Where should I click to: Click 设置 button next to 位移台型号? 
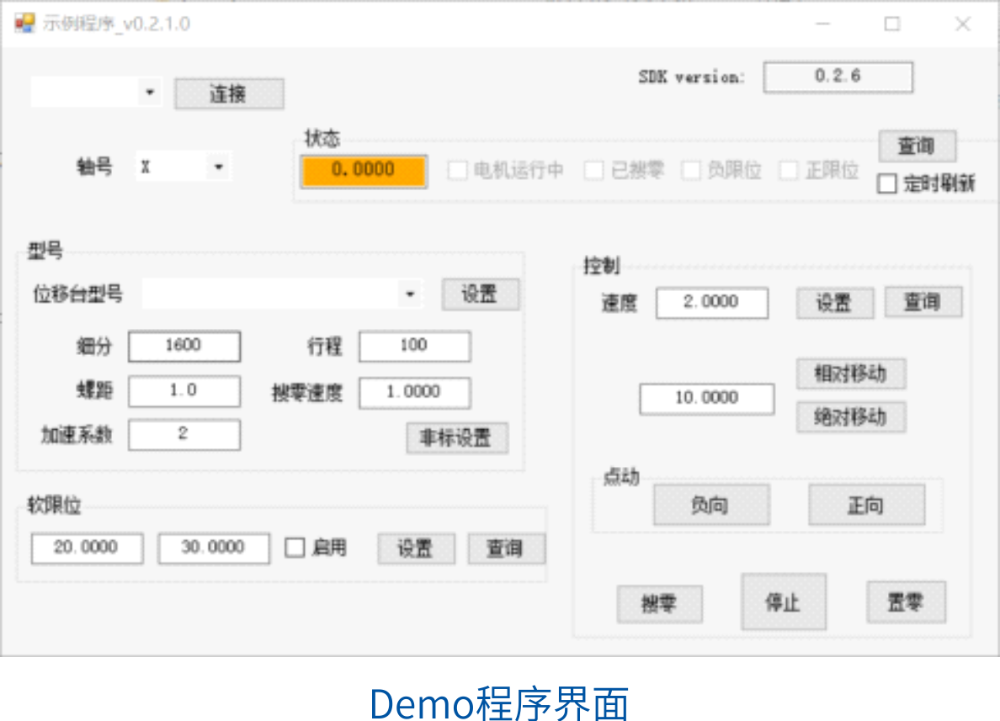[x=480, y=294]
